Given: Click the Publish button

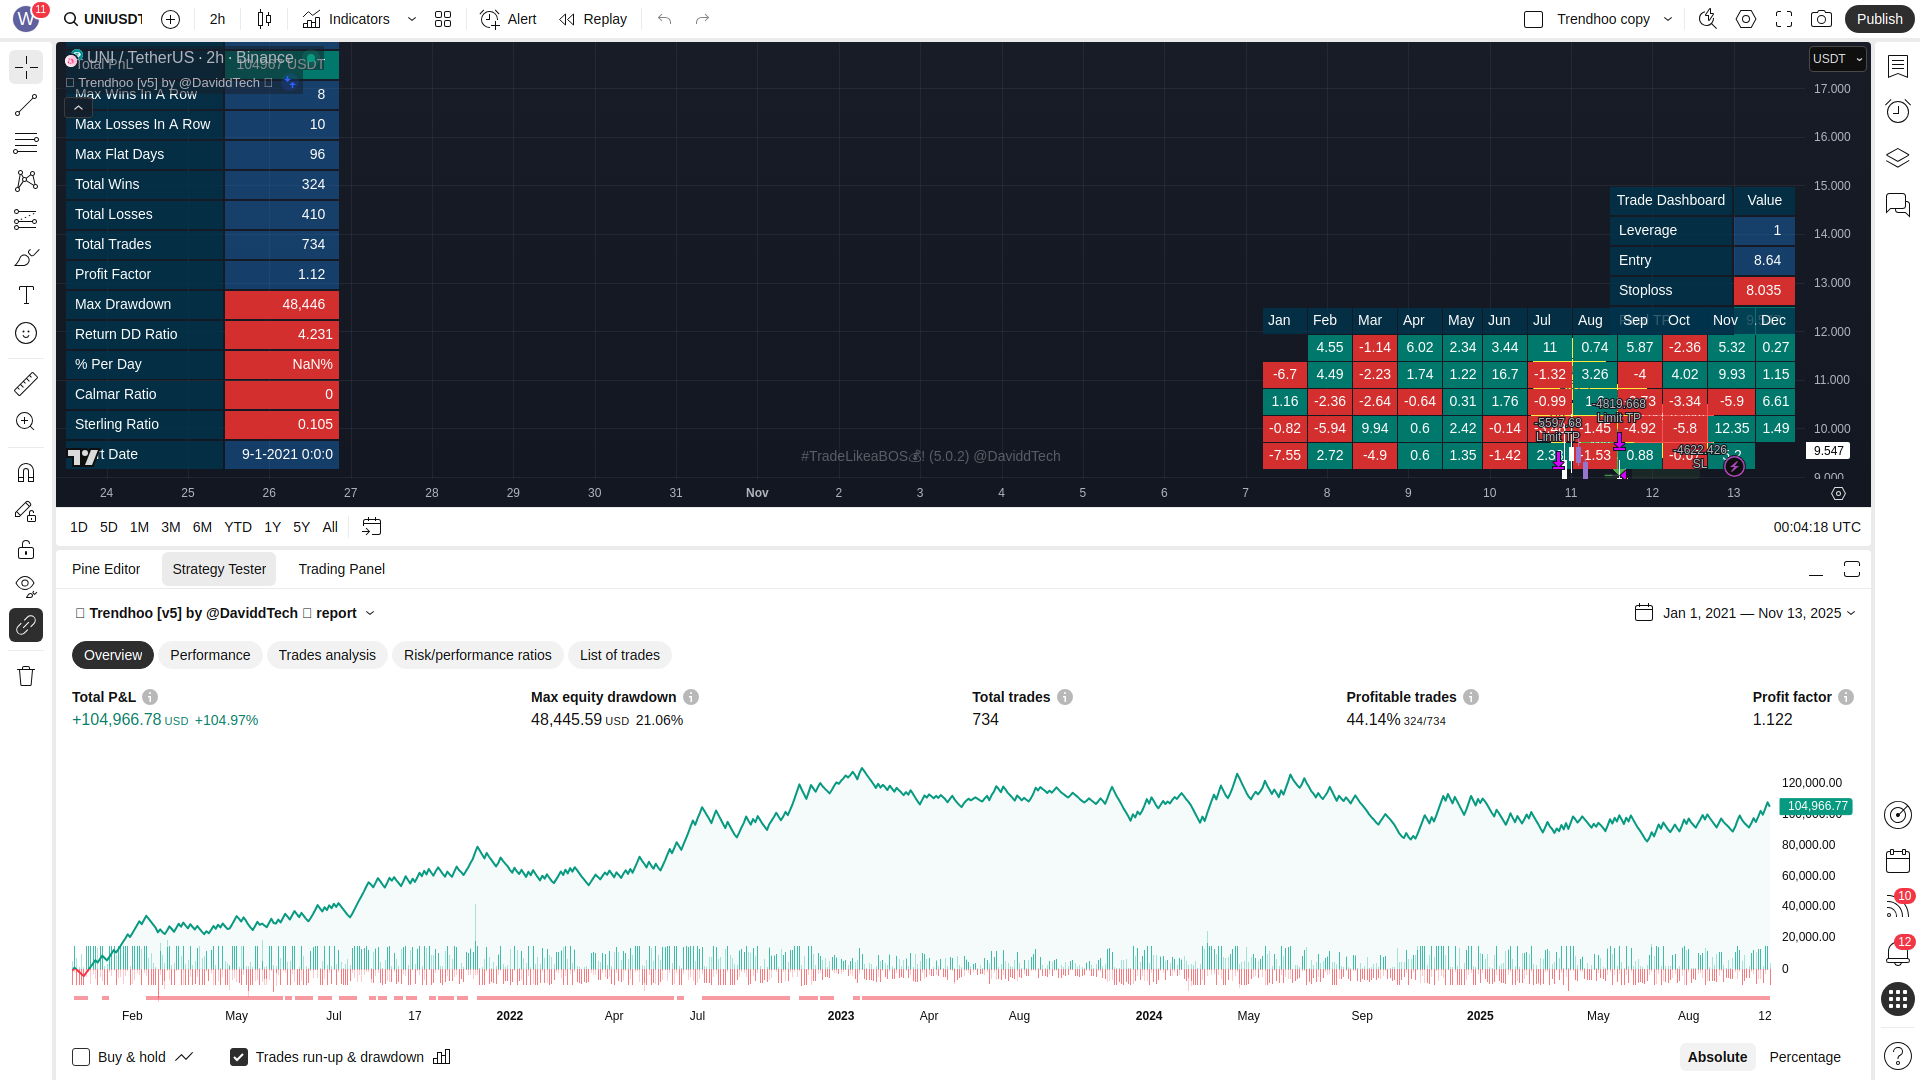Looking at the screenshot, I should 1879,19.
